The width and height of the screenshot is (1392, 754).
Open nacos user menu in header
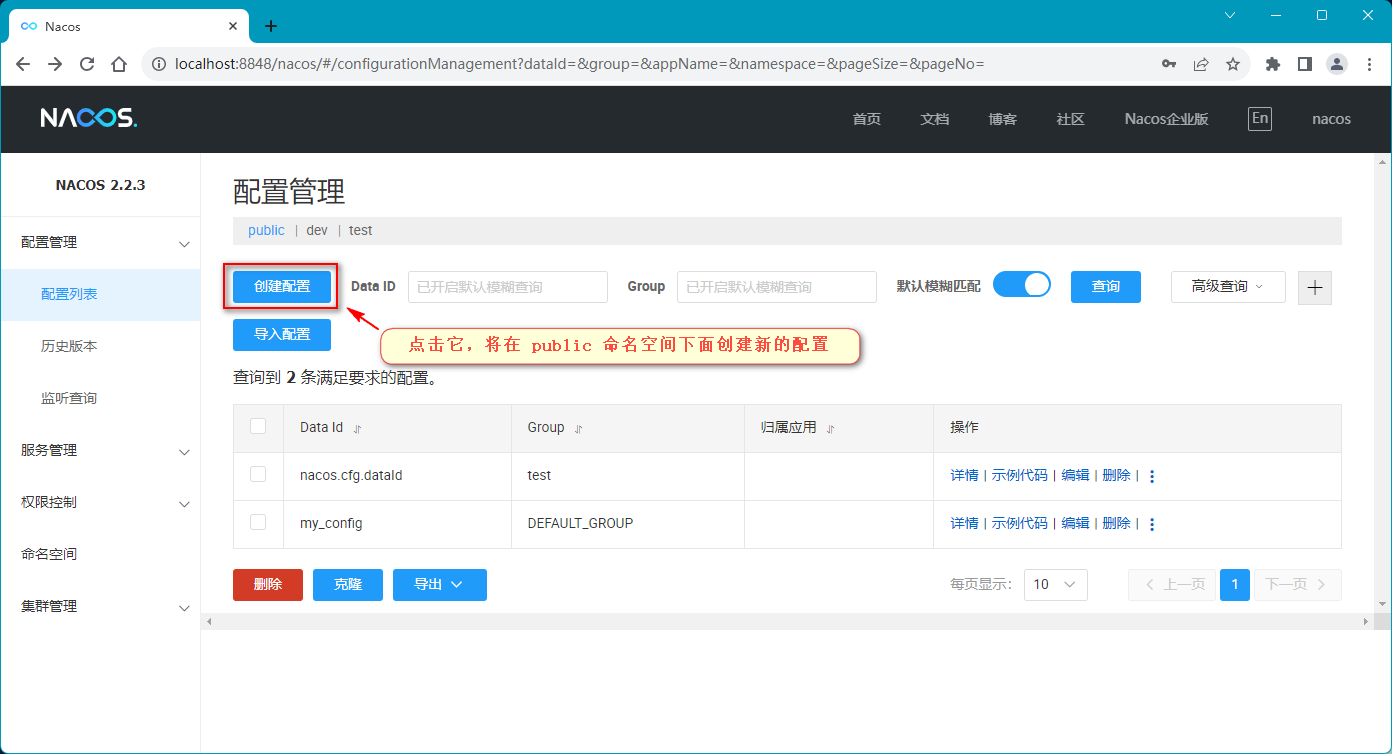1331,118
